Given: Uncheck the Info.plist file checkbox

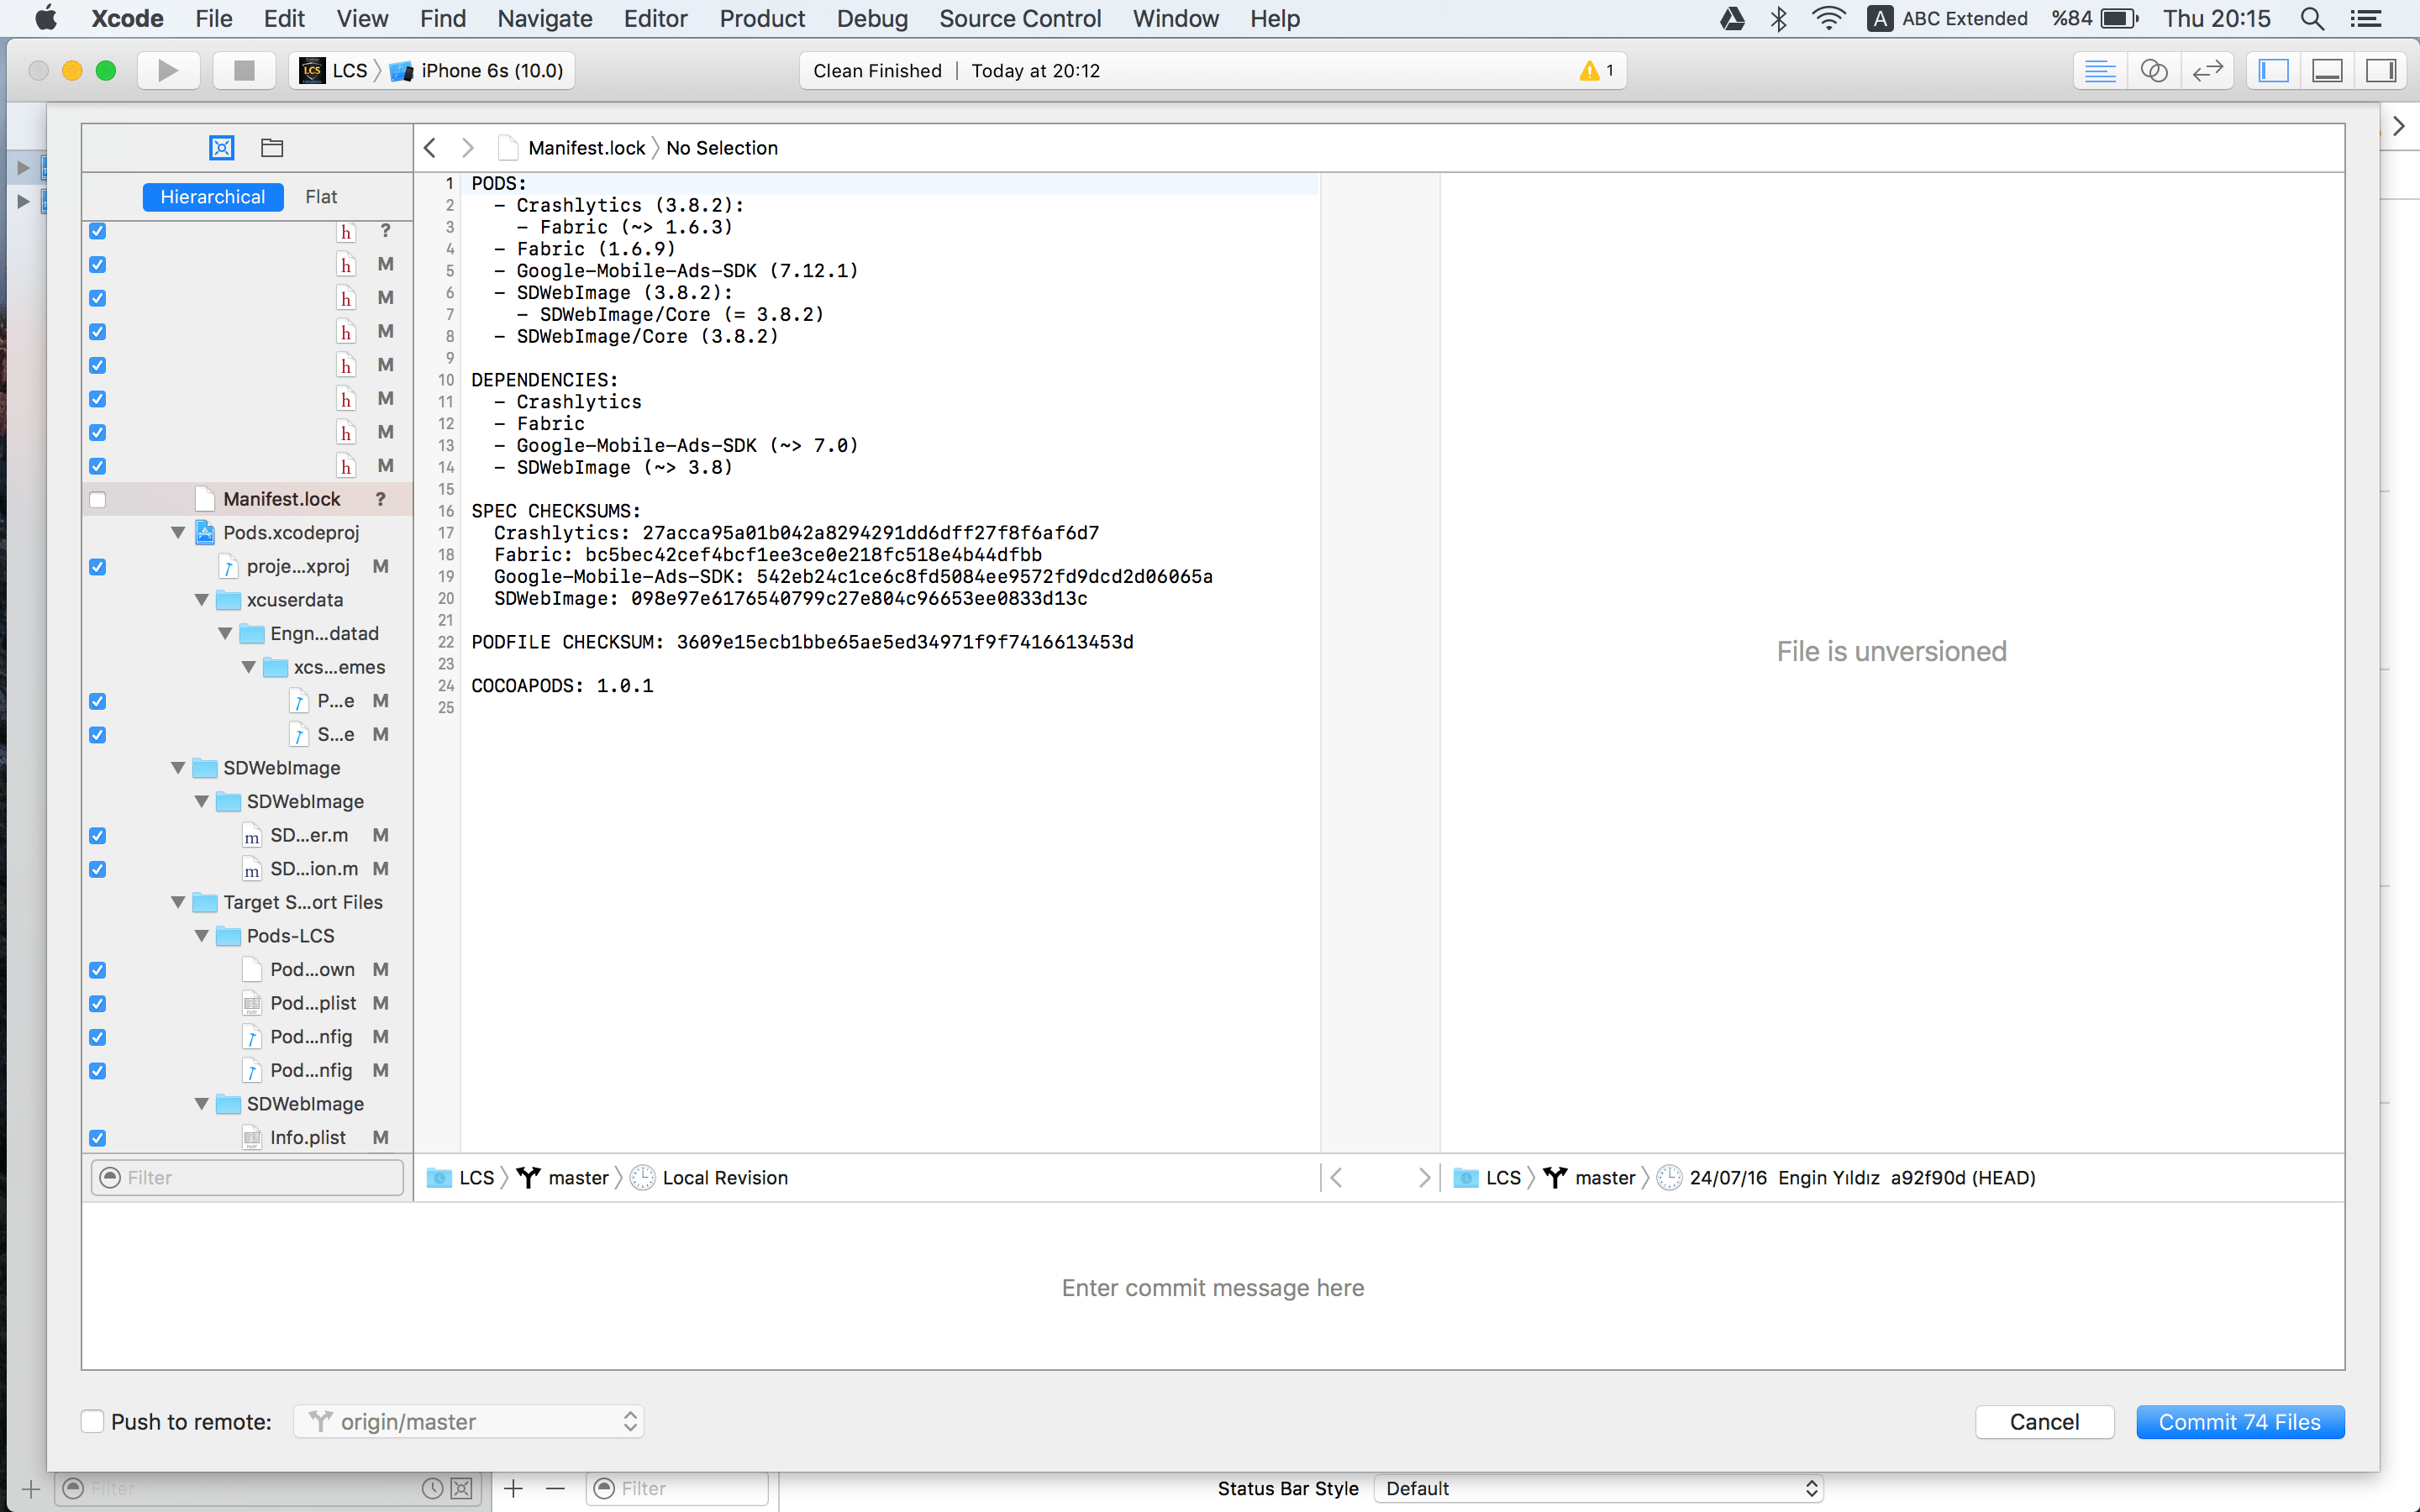Looking at the screenshot, I should tap(97, 1138).
